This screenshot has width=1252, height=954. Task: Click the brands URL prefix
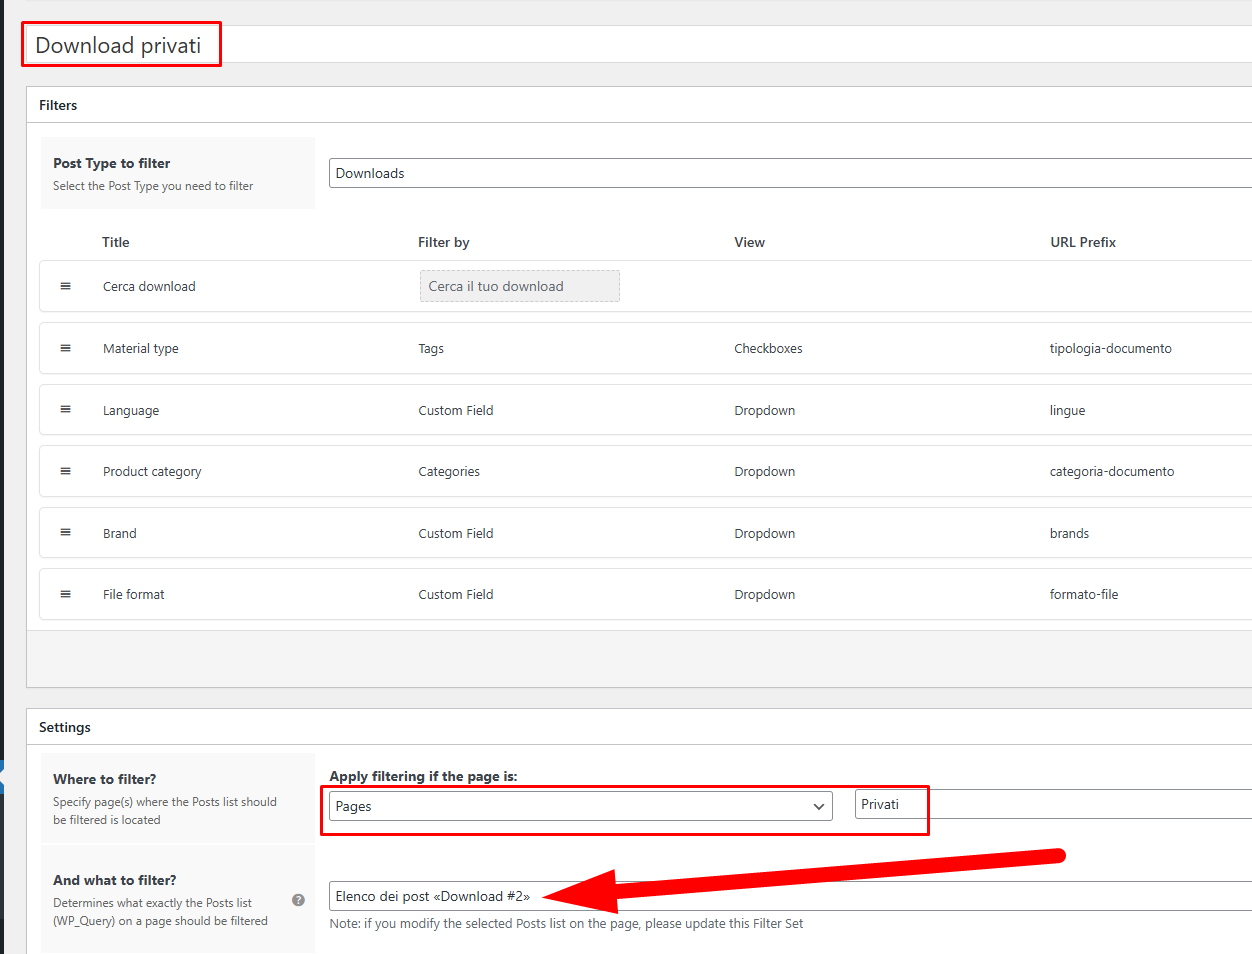(1069, 533)
